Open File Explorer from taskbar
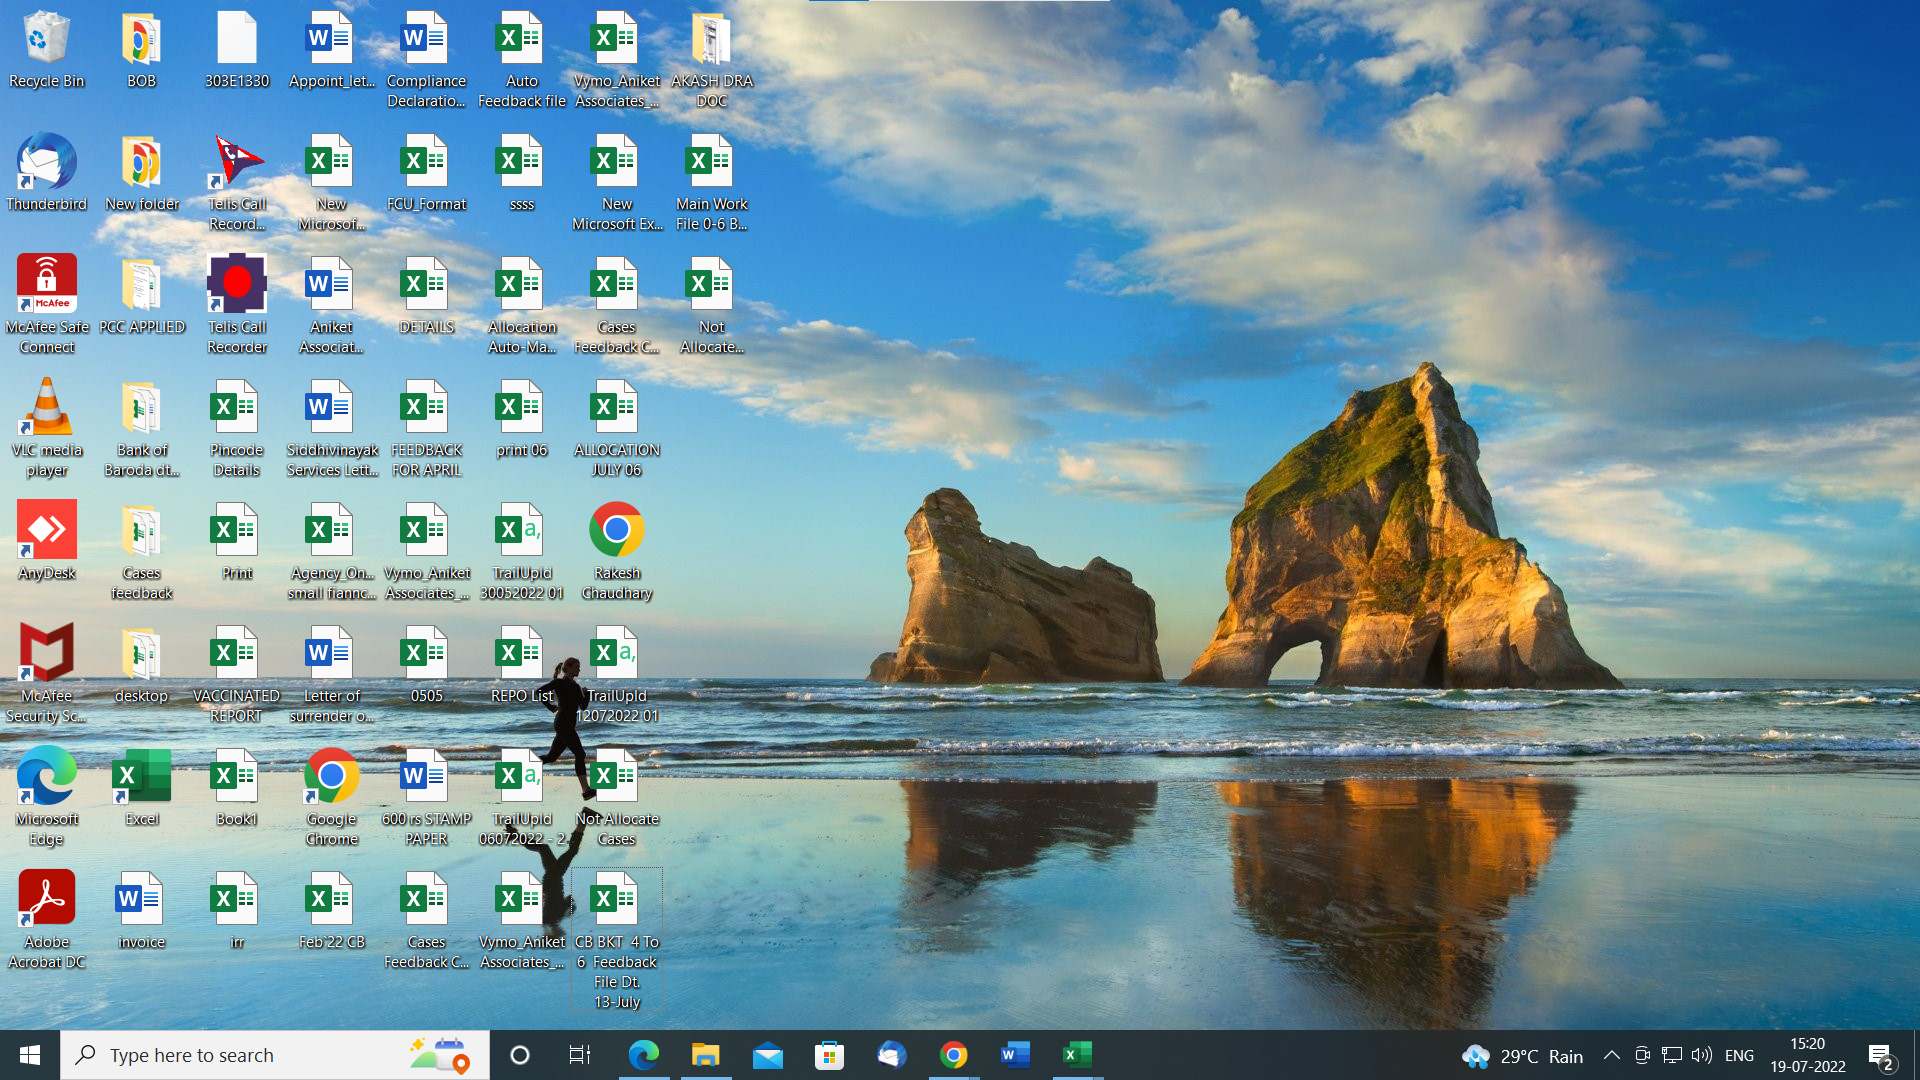Viewport: 1920px width, 1080px height. point(706,1055)
